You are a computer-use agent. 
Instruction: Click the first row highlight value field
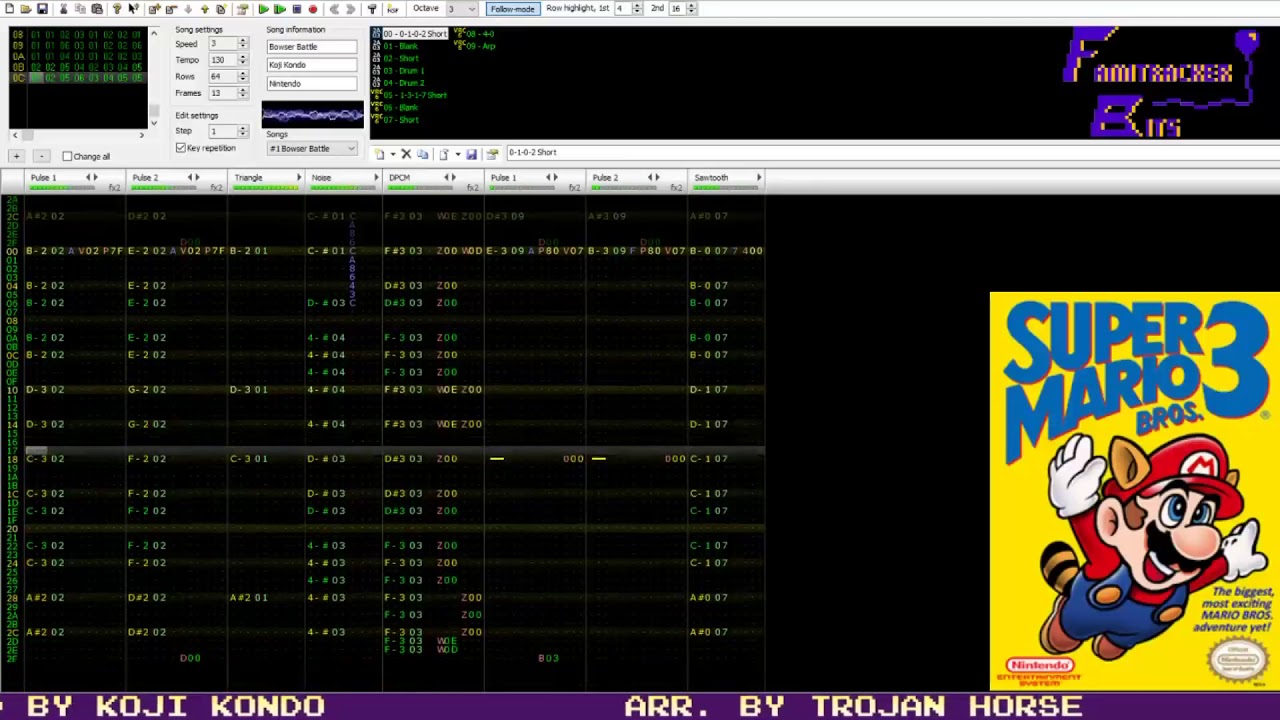coord(623,9)
